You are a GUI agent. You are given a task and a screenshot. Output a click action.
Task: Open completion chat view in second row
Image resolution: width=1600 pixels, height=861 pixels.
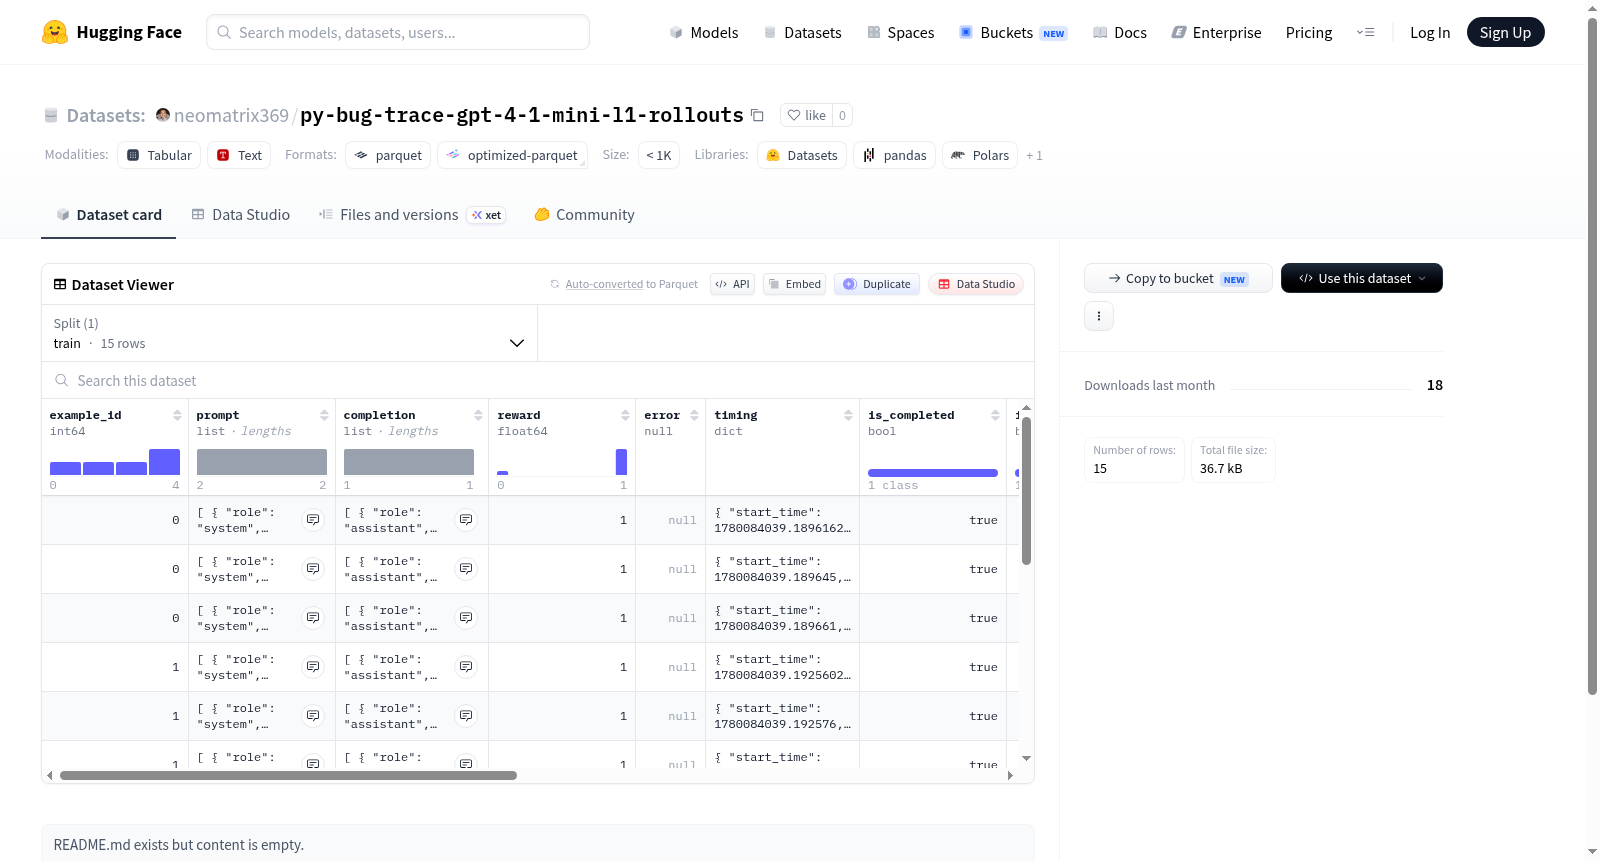coord(466,569)
